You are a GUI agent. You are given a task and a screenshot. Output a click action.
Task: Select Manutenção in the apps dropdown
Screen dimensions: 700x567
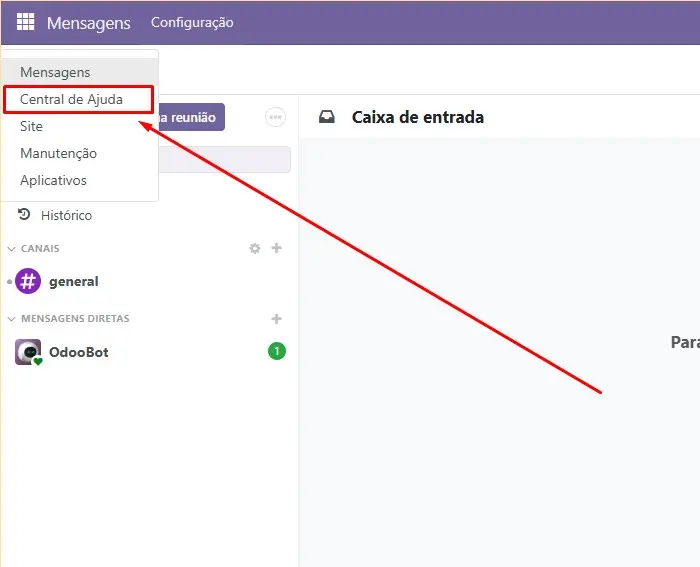point(58,154)
